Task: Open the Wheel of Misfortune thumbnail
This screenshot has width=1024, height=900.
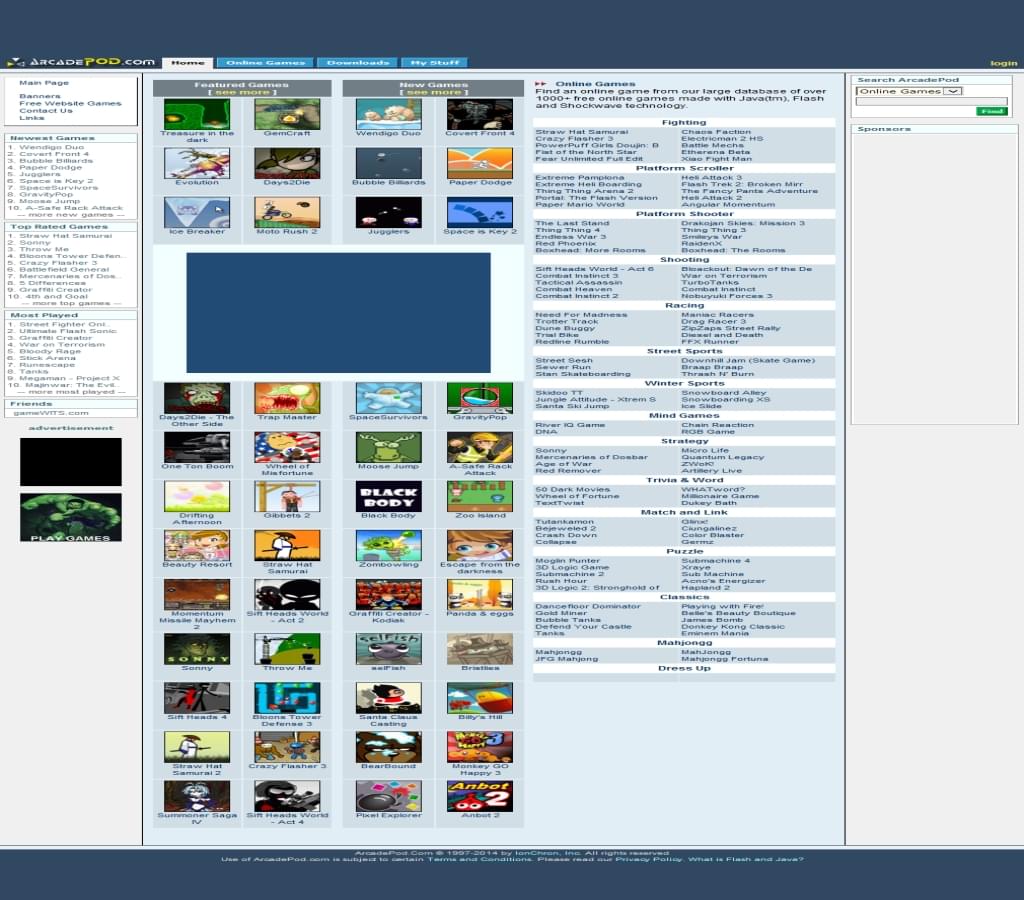Action: pyautogui.click(x=287, y=447)
